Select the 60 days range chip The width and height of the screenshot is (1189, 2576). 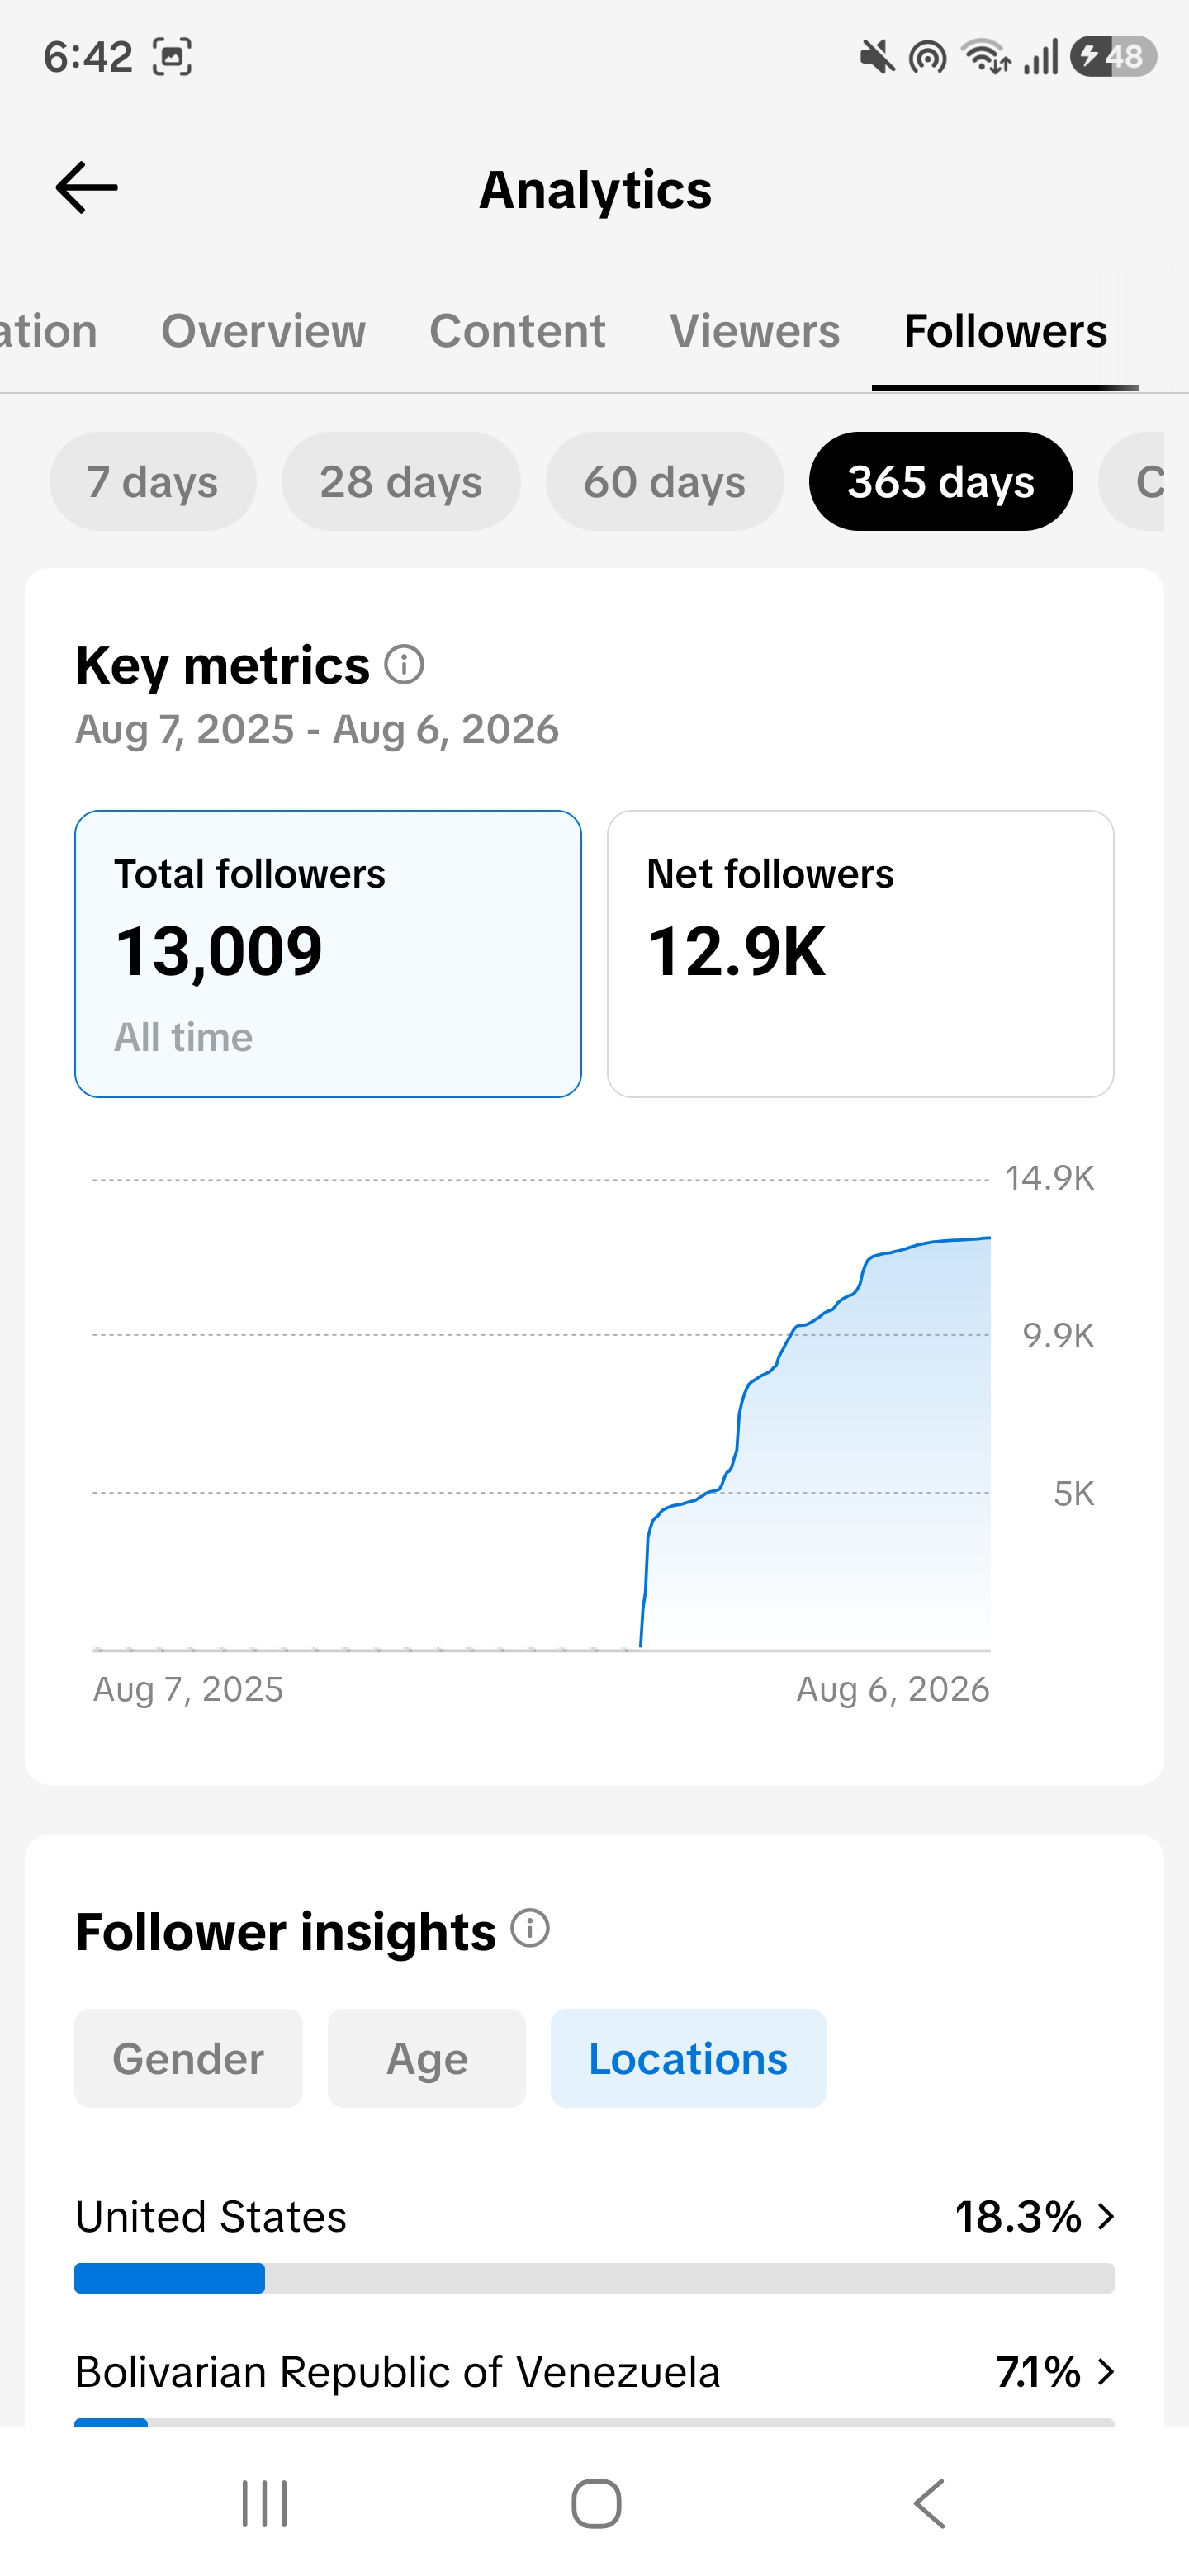click(665, 482)
